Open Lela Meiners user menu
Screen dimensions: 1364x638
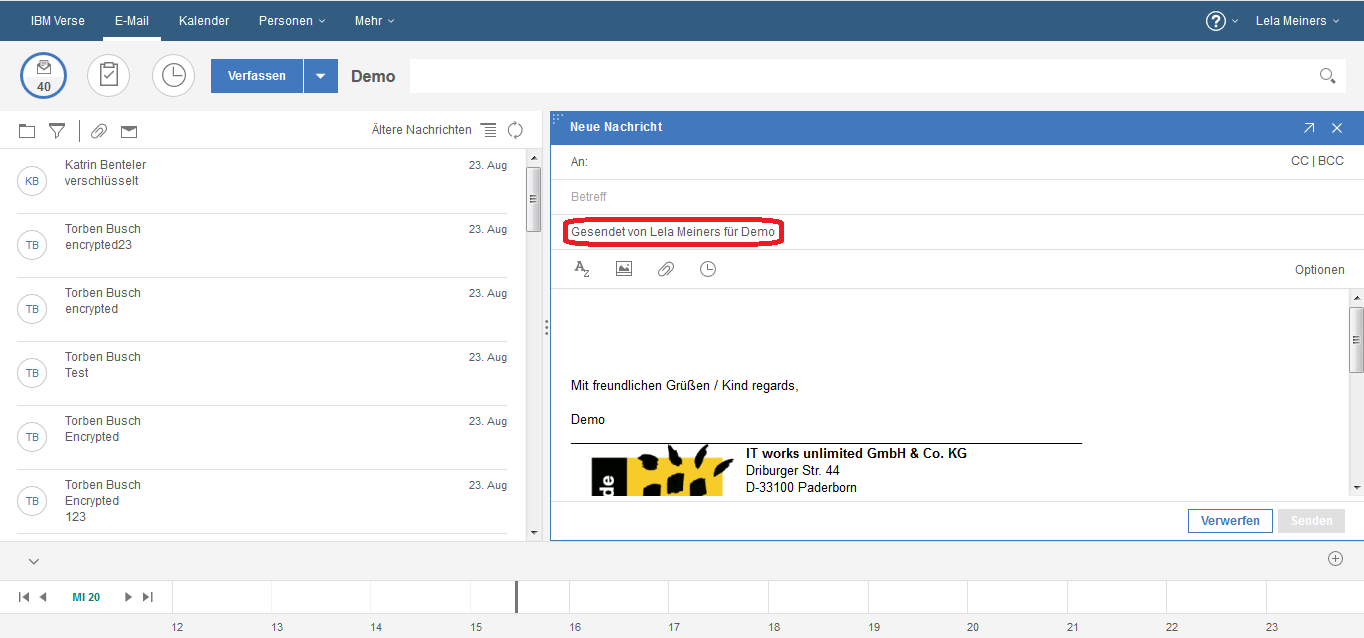pos(1297,21)
